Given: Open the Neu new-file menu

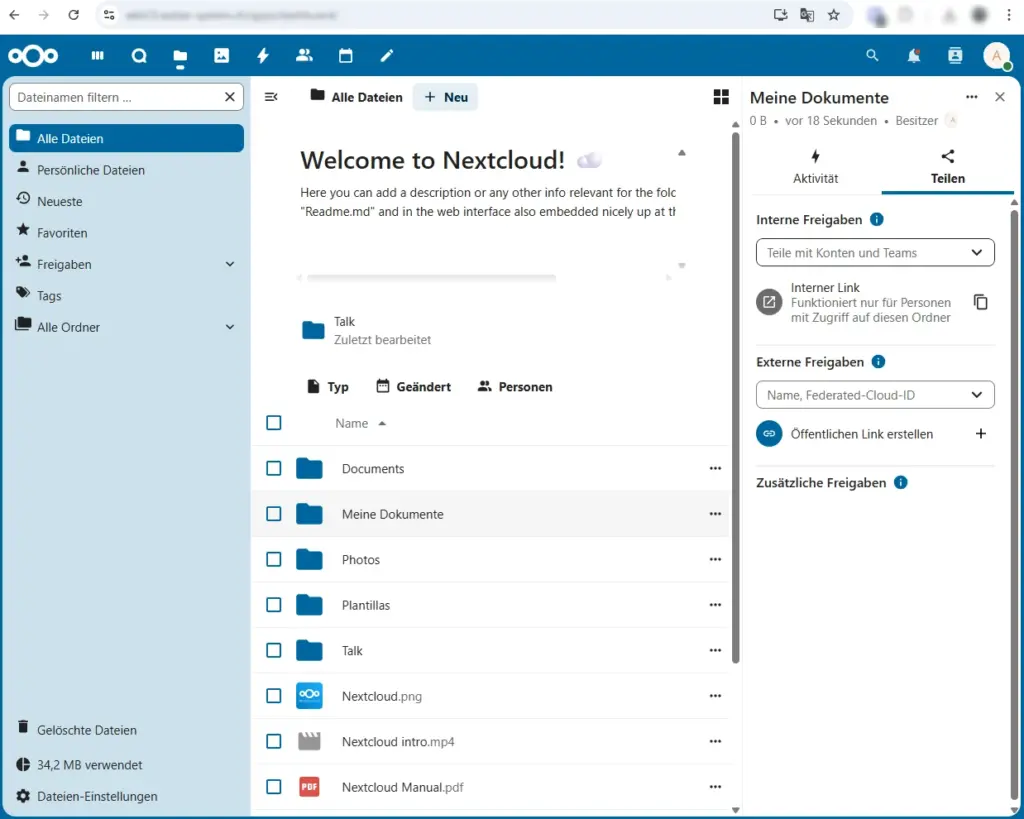Looking at the screenshot, I should click(x=445, y=97).
